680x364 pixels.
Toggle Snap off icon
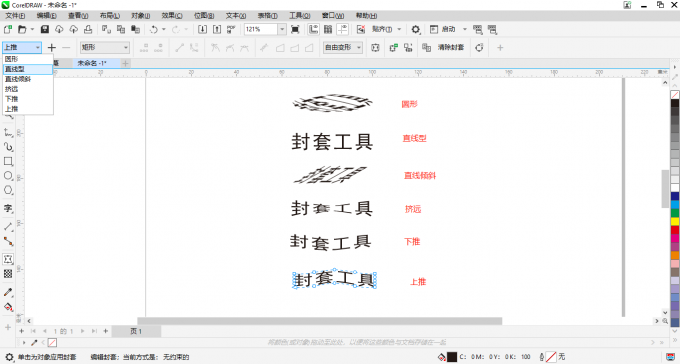point(361,30)
